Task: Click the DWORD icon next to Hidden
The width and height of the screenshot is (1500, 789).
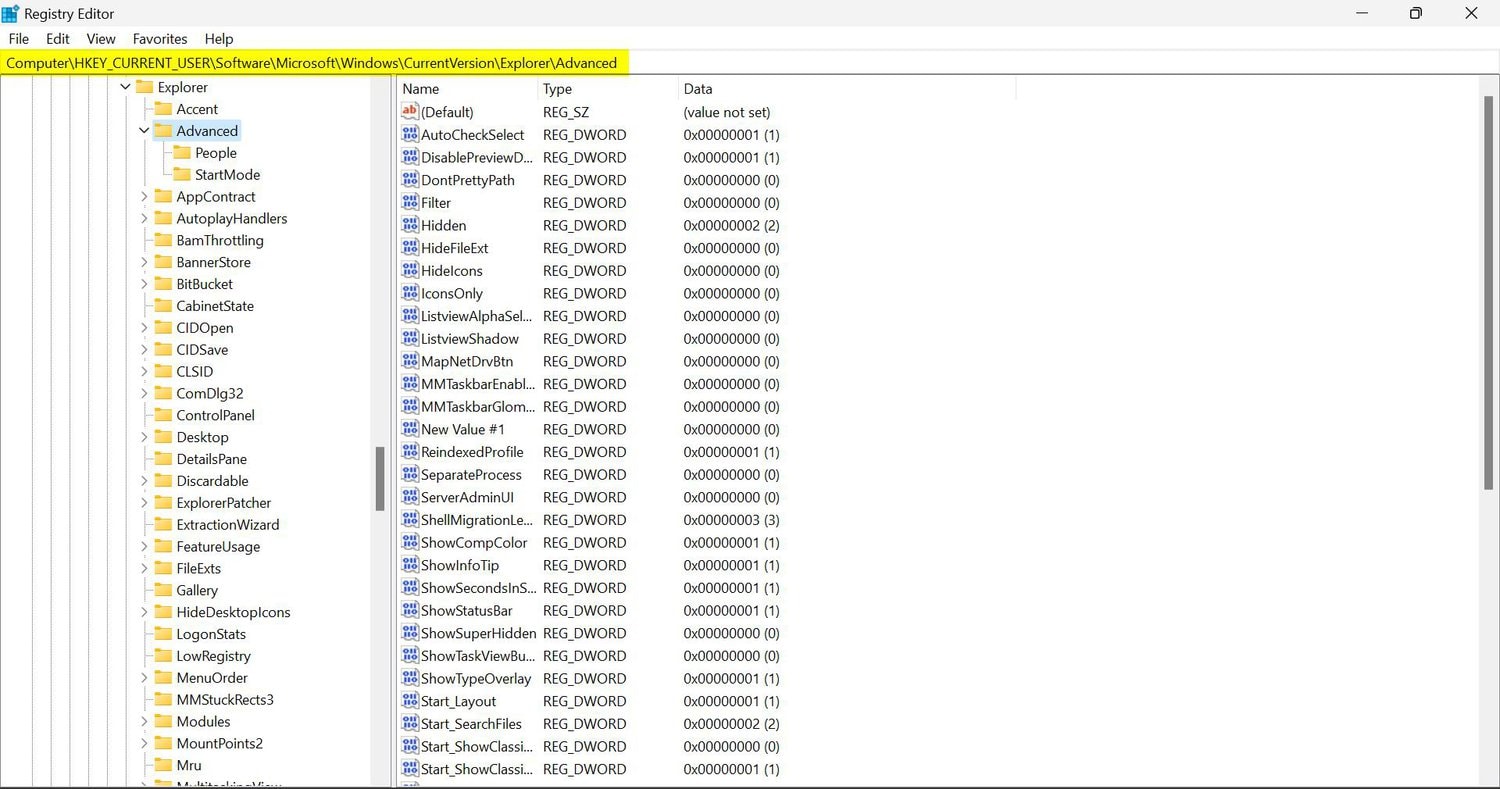Action: click(409, 225)
